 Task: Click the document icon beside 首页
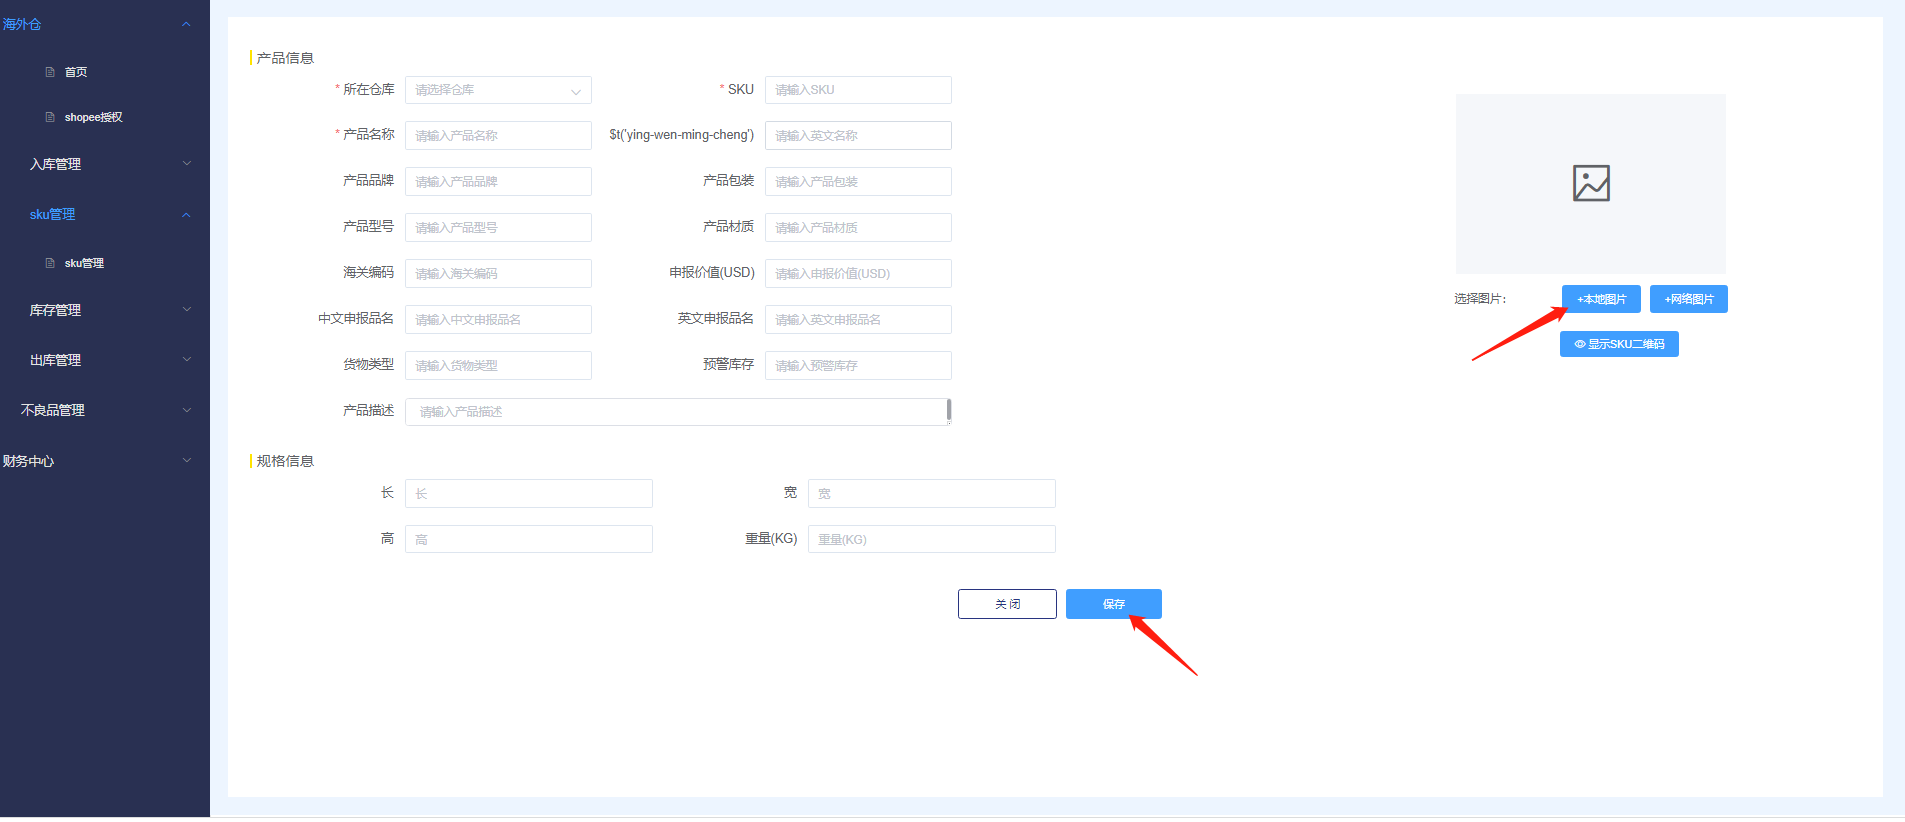click(50, 72)
